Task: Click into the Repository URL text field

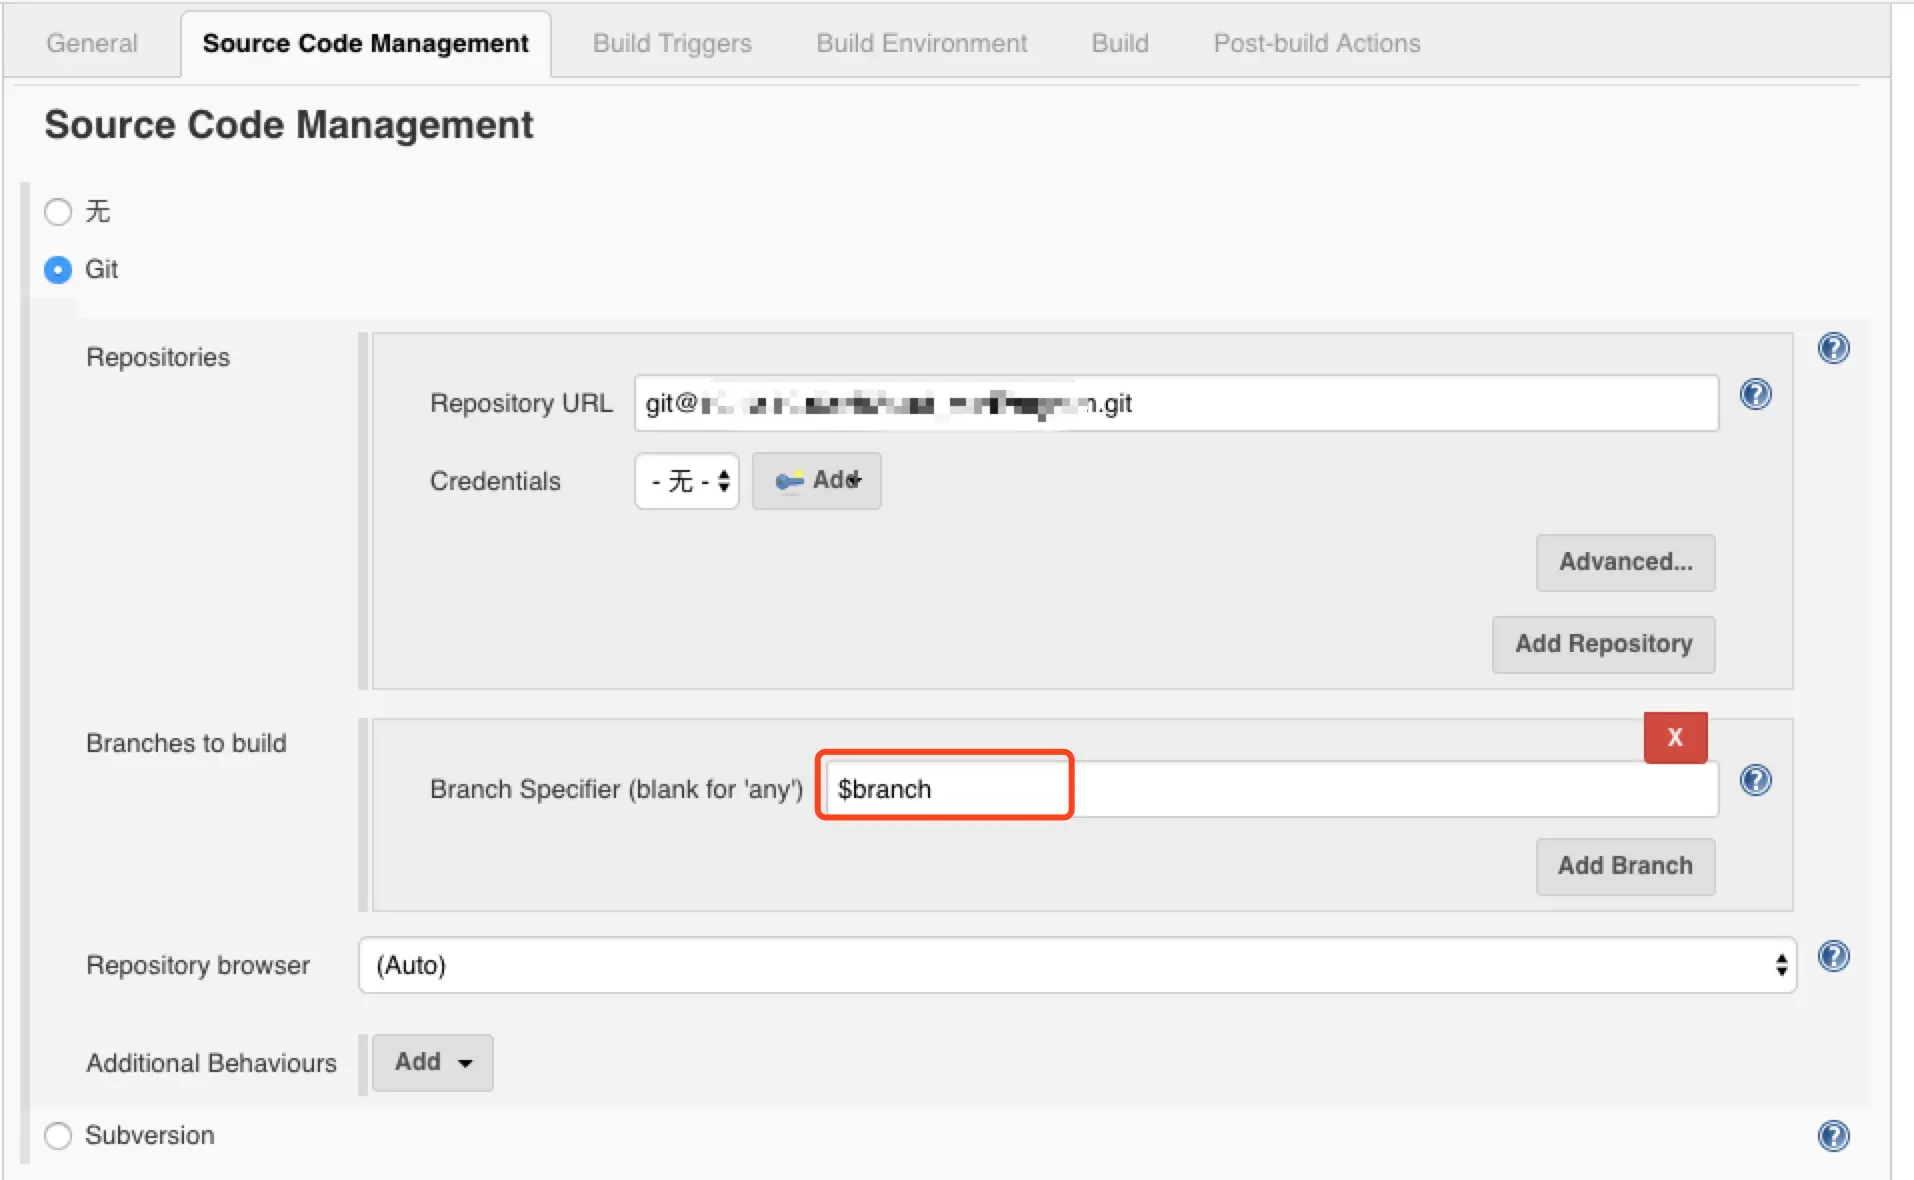Action: (x=1176, y=403)
